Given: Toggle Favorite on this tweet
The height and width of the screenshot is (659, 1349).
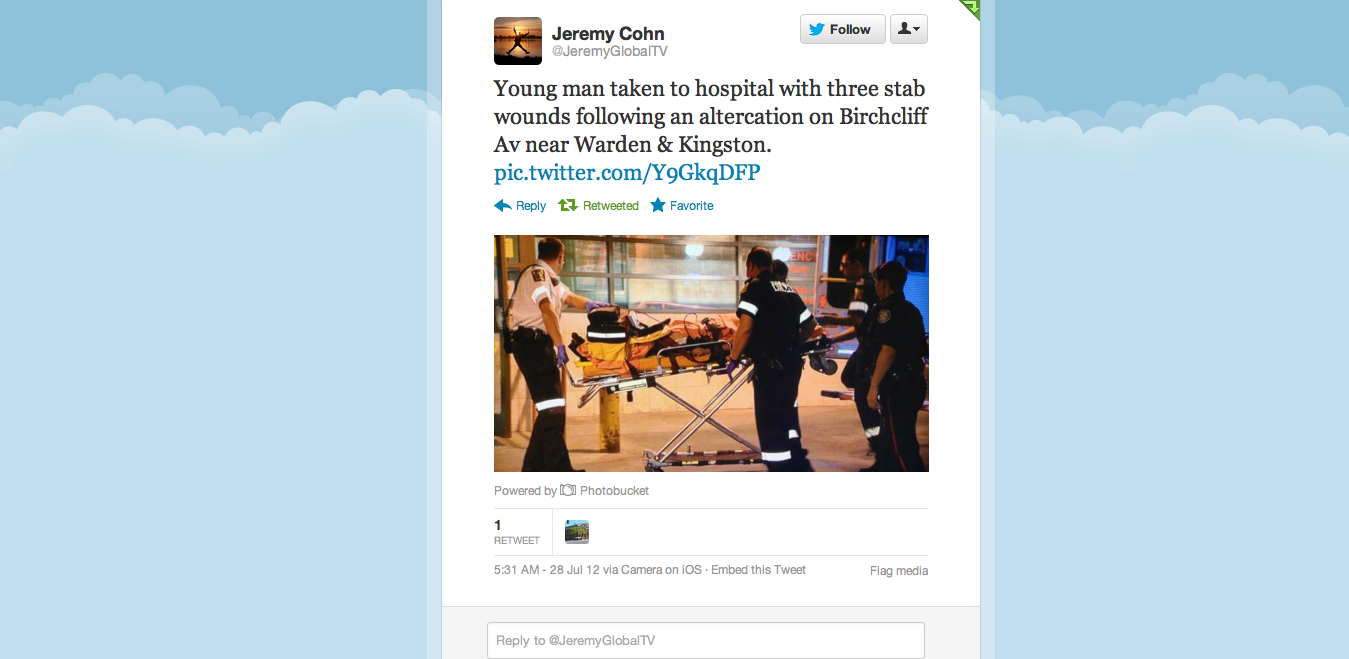Looking at the screenshot, I should point(682,205).
